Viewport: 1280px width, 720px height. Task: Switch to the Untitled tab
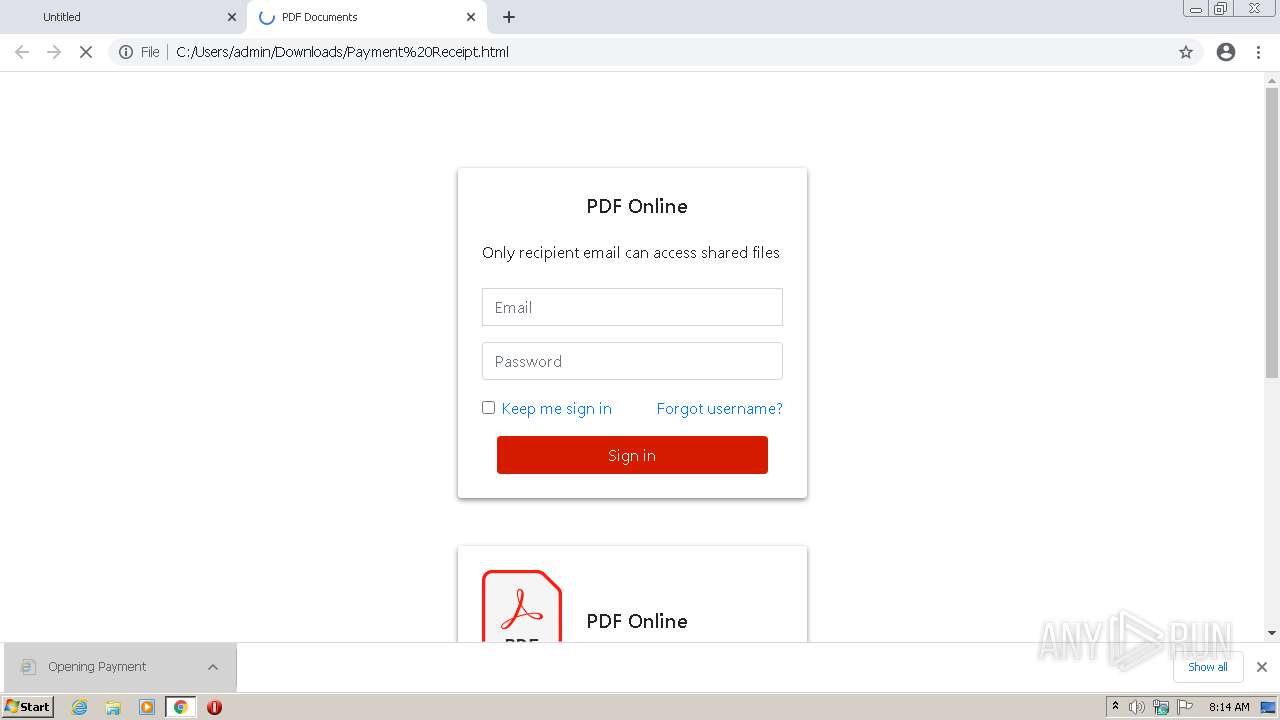click(x=124, y=17)
